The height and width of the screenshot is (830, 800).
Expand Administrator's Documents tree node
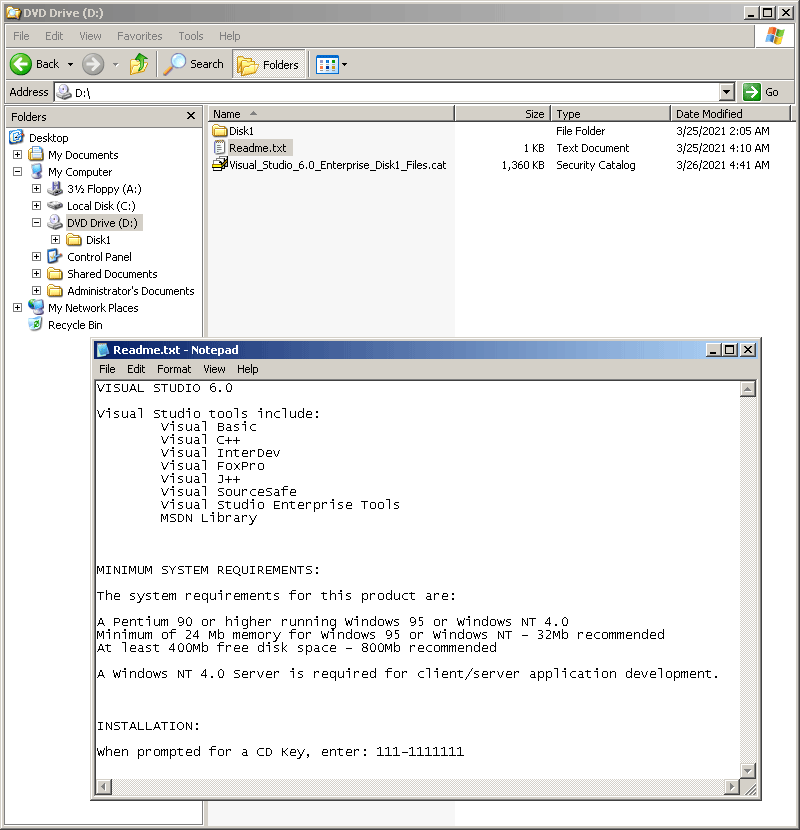[x=37, y=291]
